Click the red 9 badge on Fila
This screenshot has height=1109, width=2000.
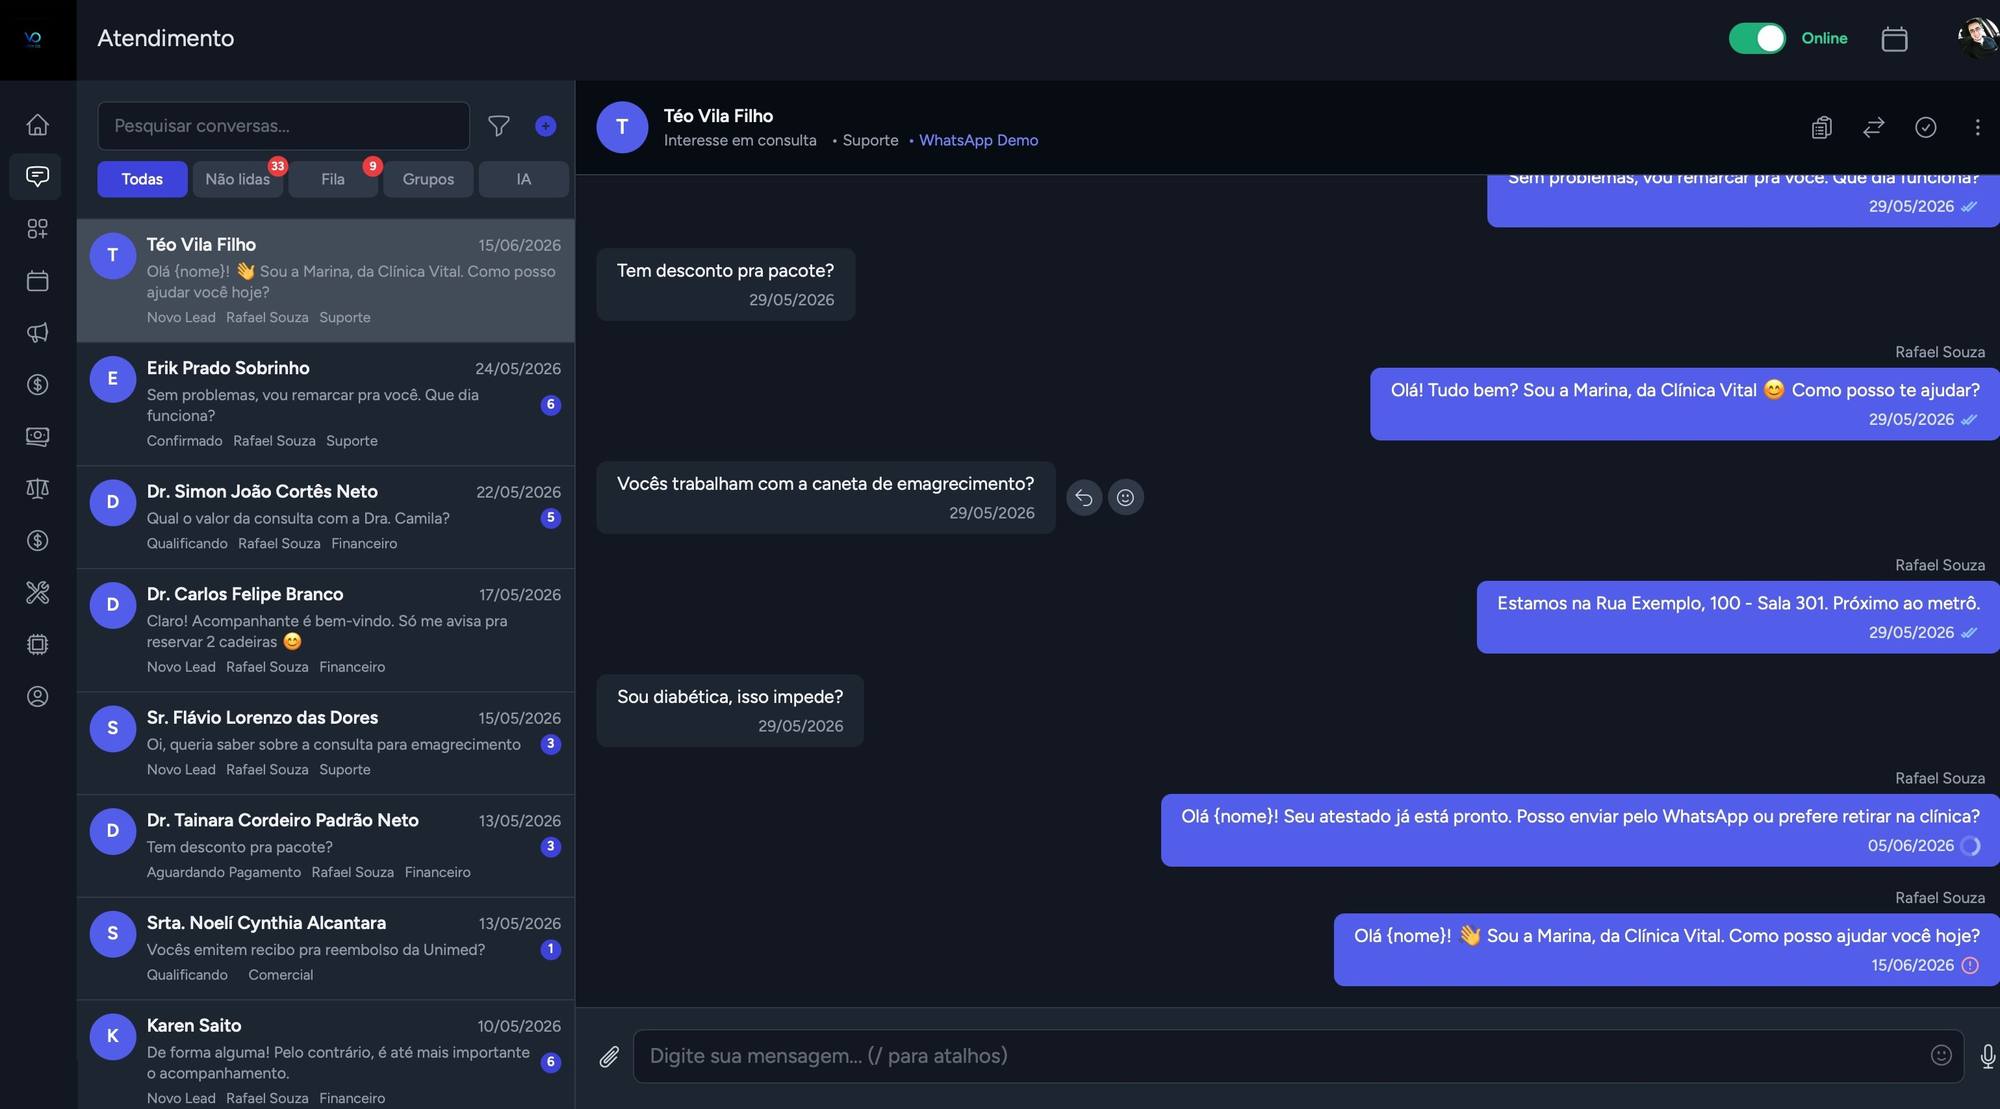click(372, 166)
